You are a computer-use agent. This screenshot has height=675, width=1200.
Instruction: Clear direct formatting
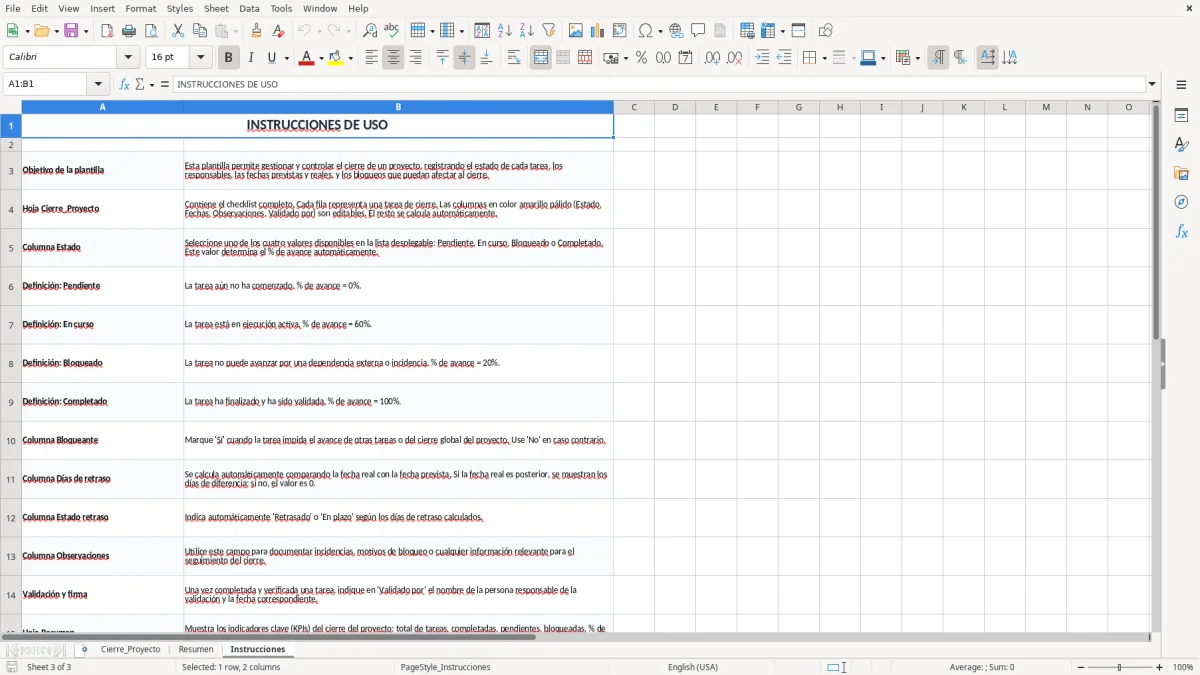pyautogui.click(x=279, y=31)
